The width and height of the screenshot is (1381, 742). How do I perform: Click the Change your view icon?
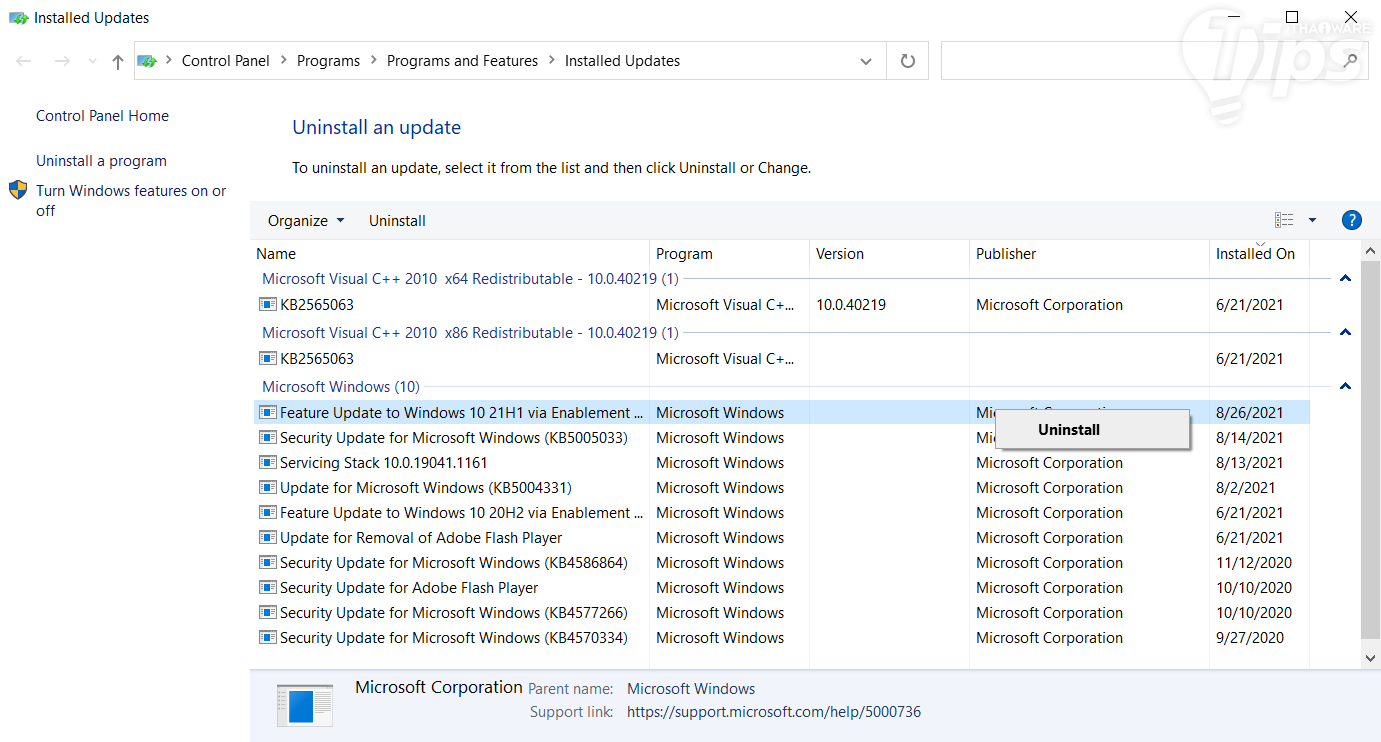pos(1284,221)
